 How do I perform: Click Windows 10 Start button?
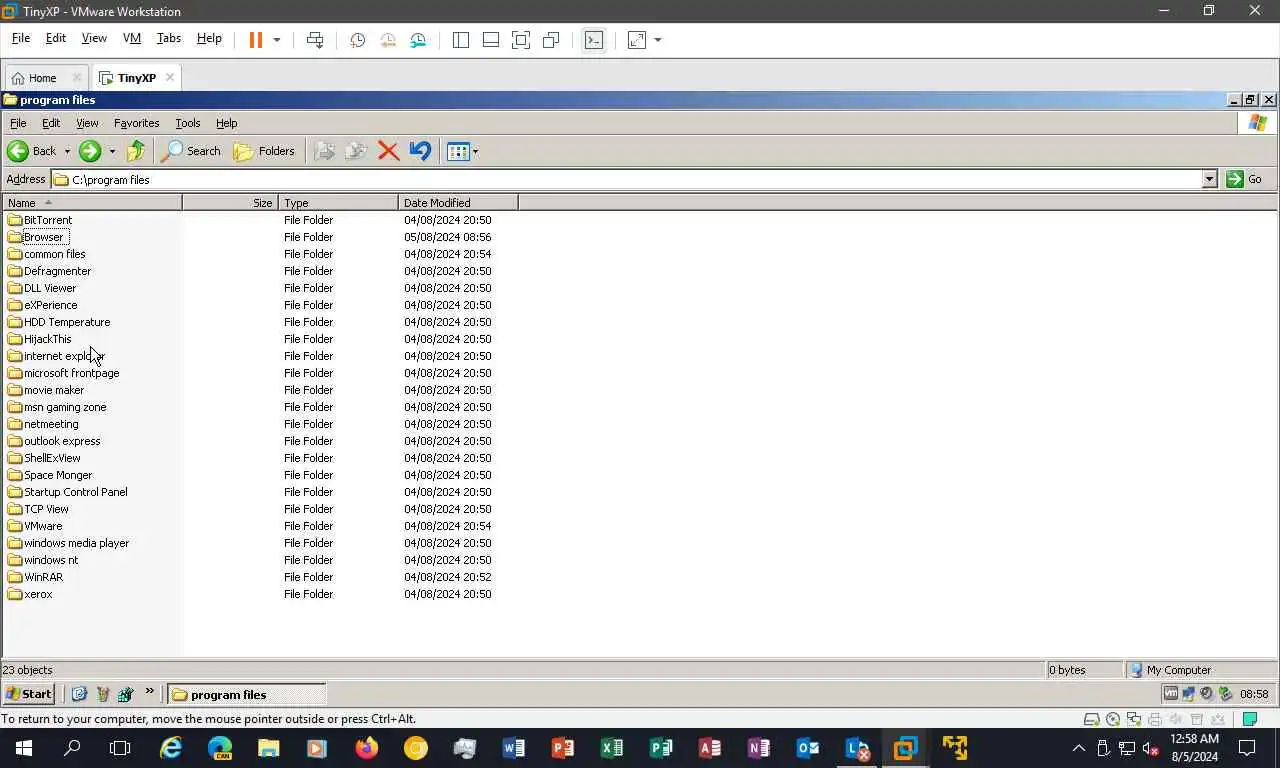[x=23, y=747]
